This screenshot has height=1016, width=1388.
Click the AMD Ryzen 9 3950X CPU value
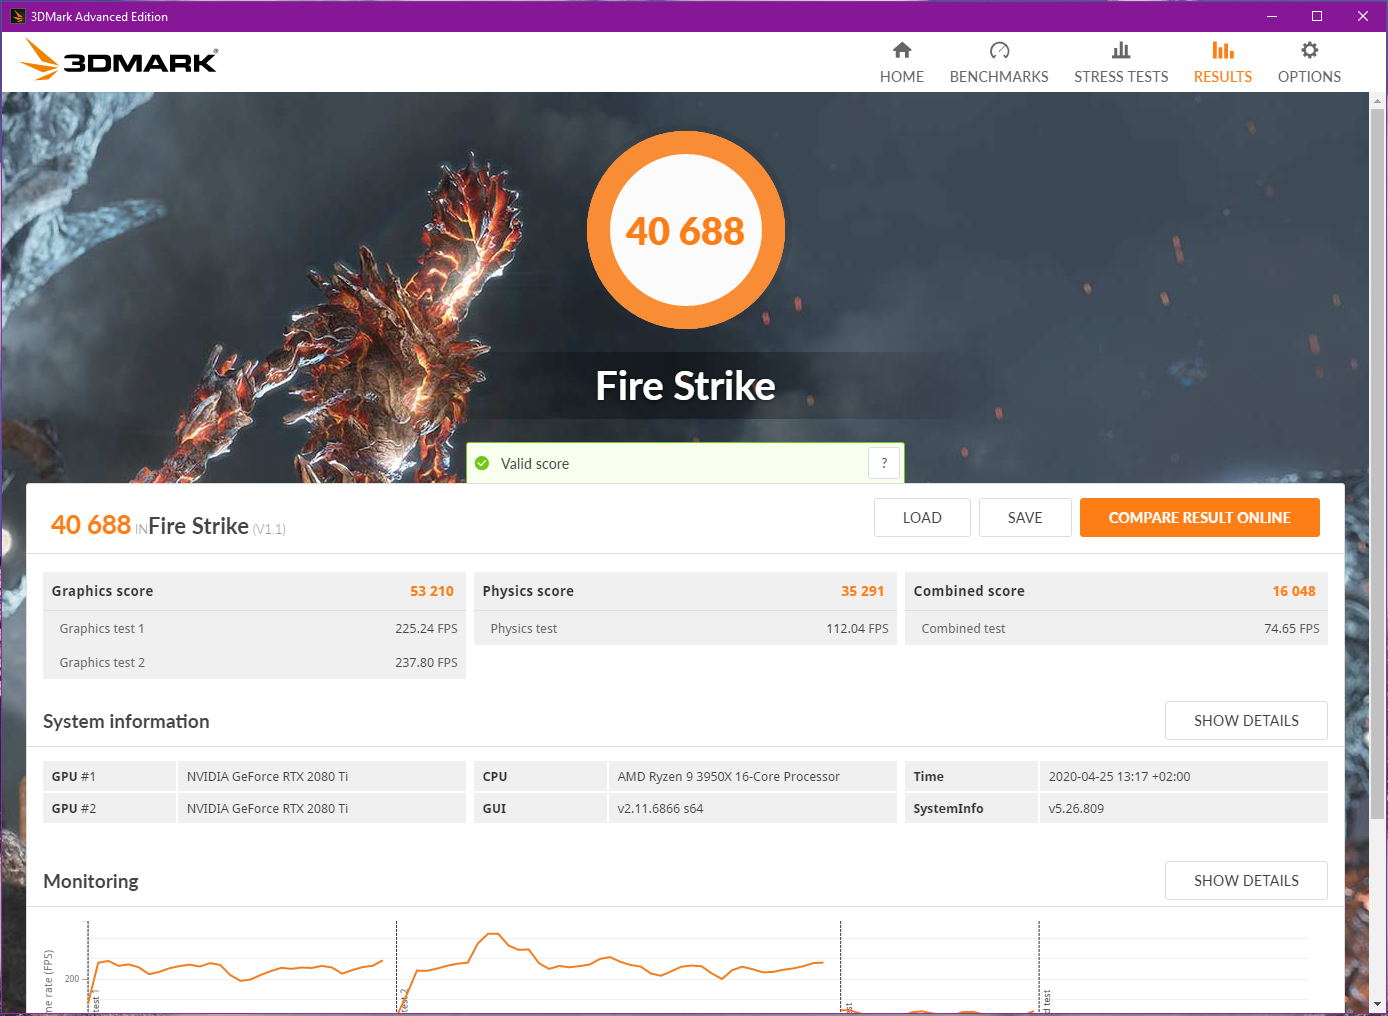729,776
